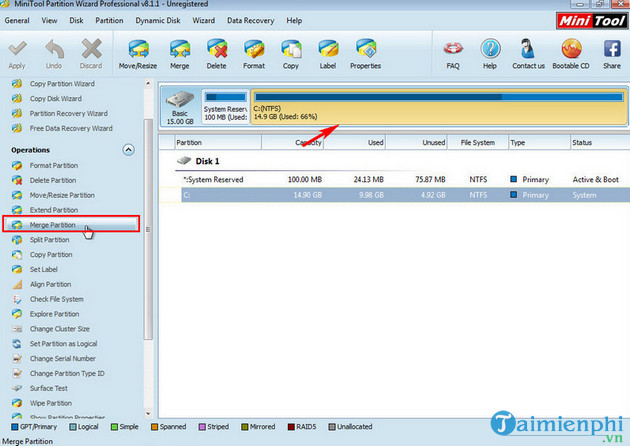Open the General menu
The height and width of the screenshot is (446, 630).
click(x=17, y=20)
